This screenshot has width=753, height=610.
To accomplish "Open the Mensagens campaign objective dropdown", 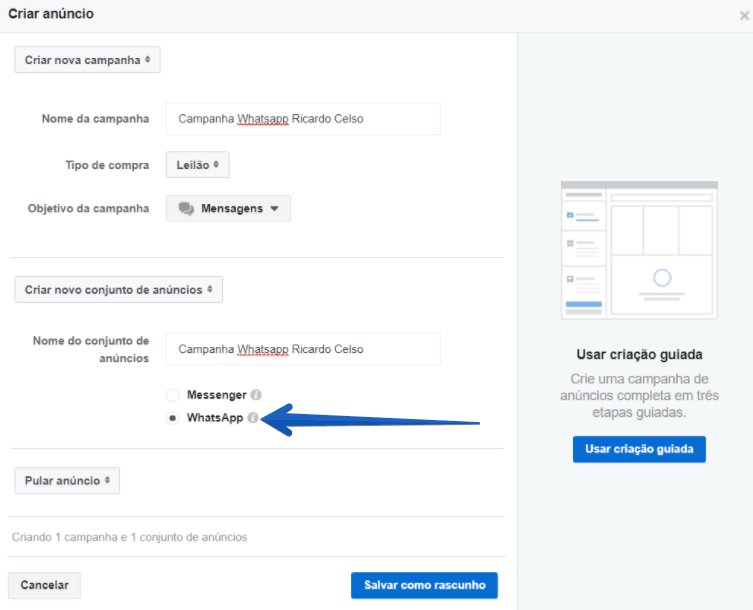I will click(228, 208).
